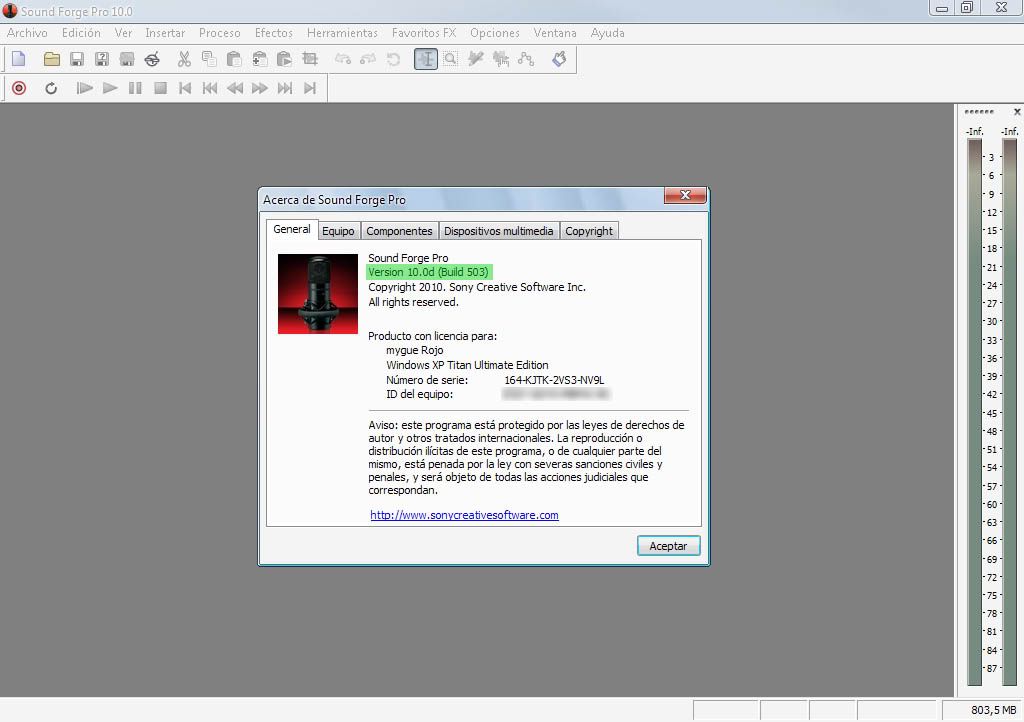Switch to the Equipo tab
Image resolution: width=1024 pixels, height=722 pixels.
[338, 231]
